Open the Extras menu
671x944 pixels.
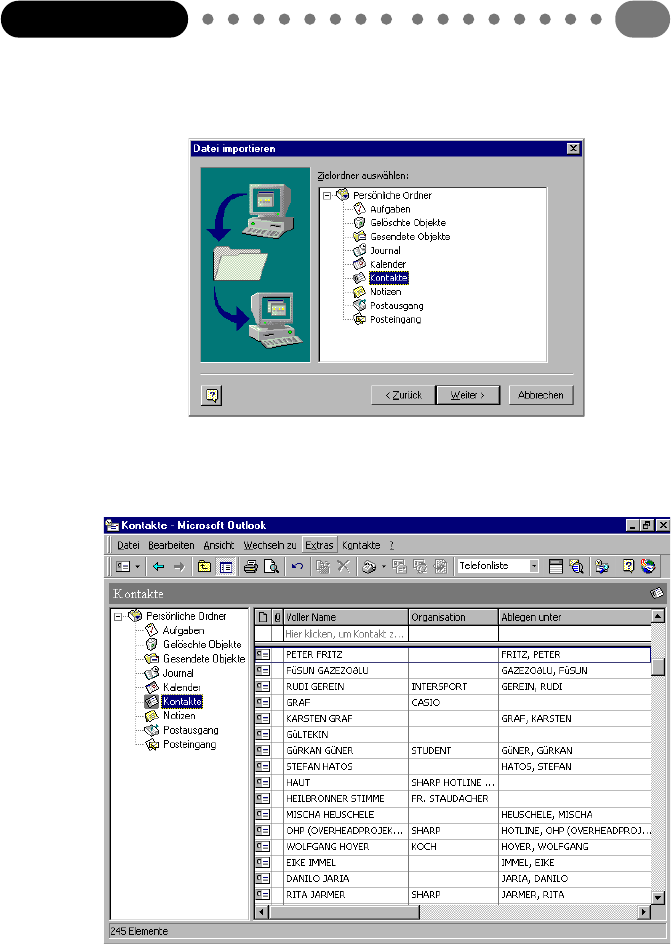[319, 545]
